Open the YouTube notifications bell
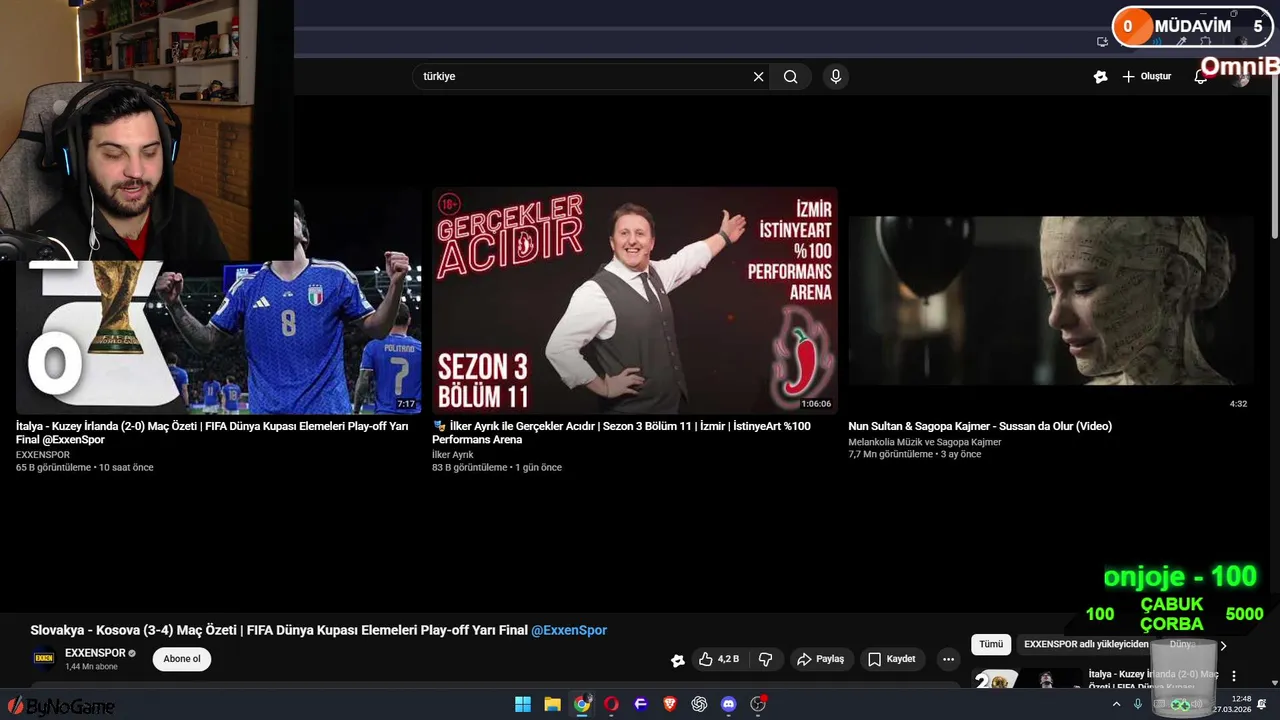Screen dimensions: 1280x720 coord(1201,77)
